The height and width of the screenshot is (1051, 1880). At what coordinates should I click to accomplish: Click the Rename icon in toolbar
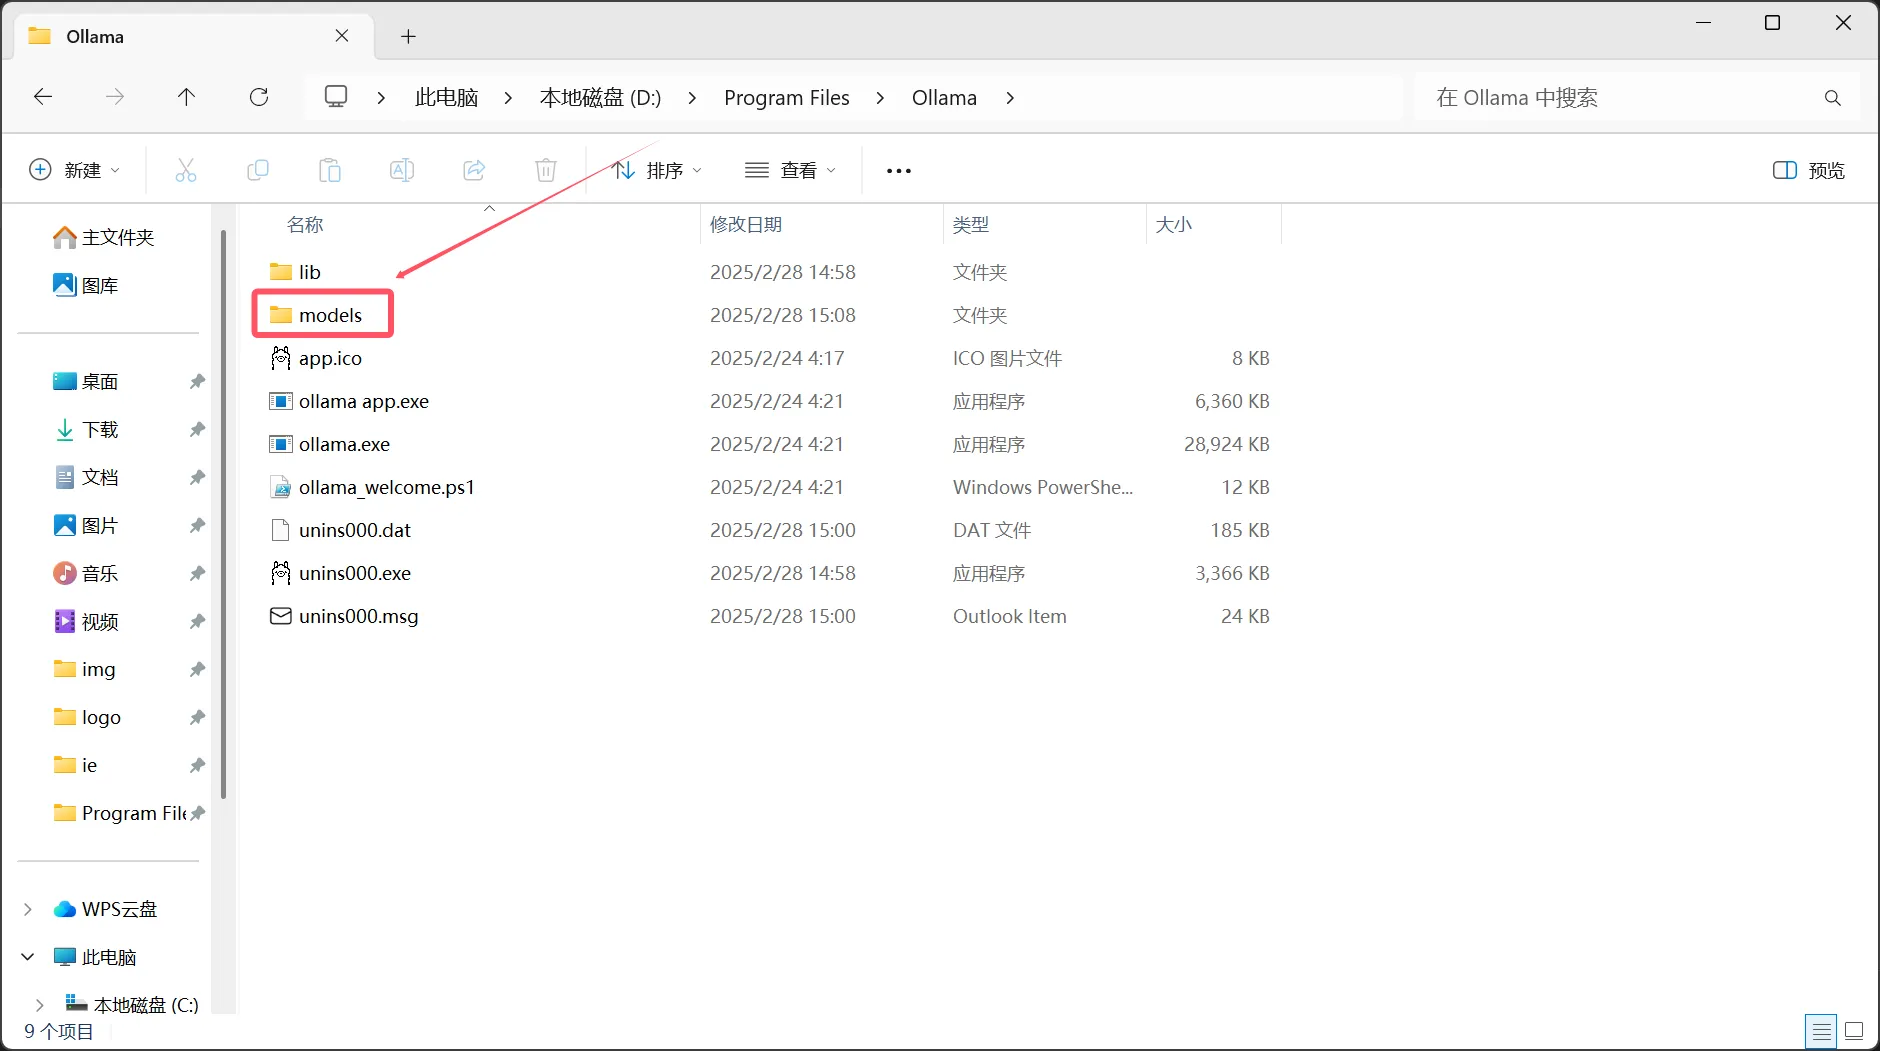pyautogui.click(x=402, y=170)
